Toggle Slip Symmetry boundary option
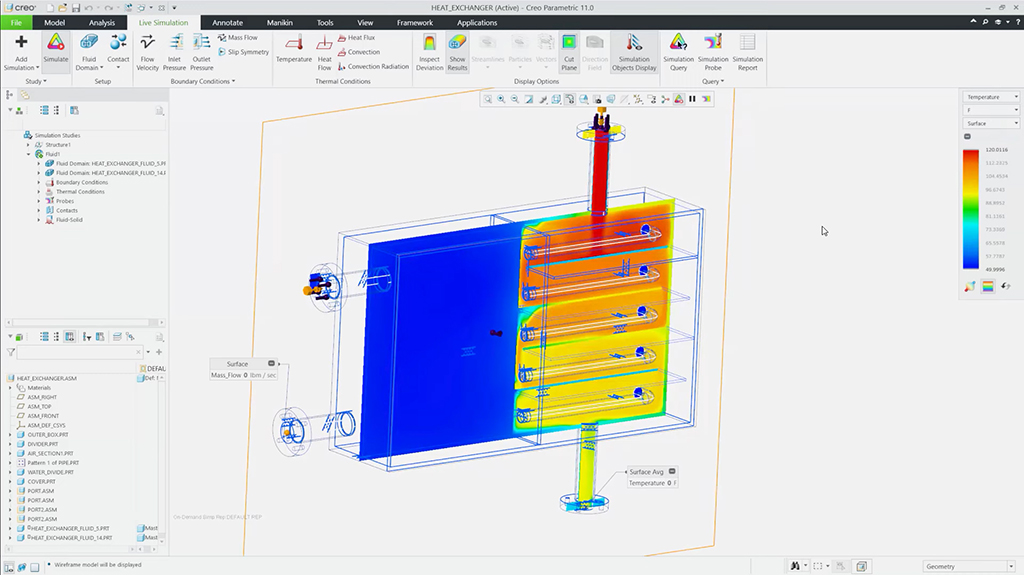 (243, 52)
